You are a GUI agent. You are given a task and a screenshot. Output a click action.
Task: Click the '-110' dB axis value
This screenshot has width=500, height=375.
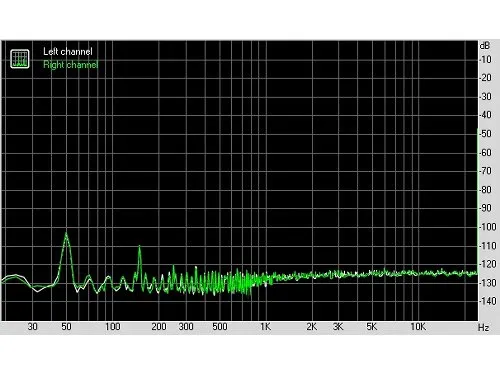pyautogui.click(x=488, y=246)
